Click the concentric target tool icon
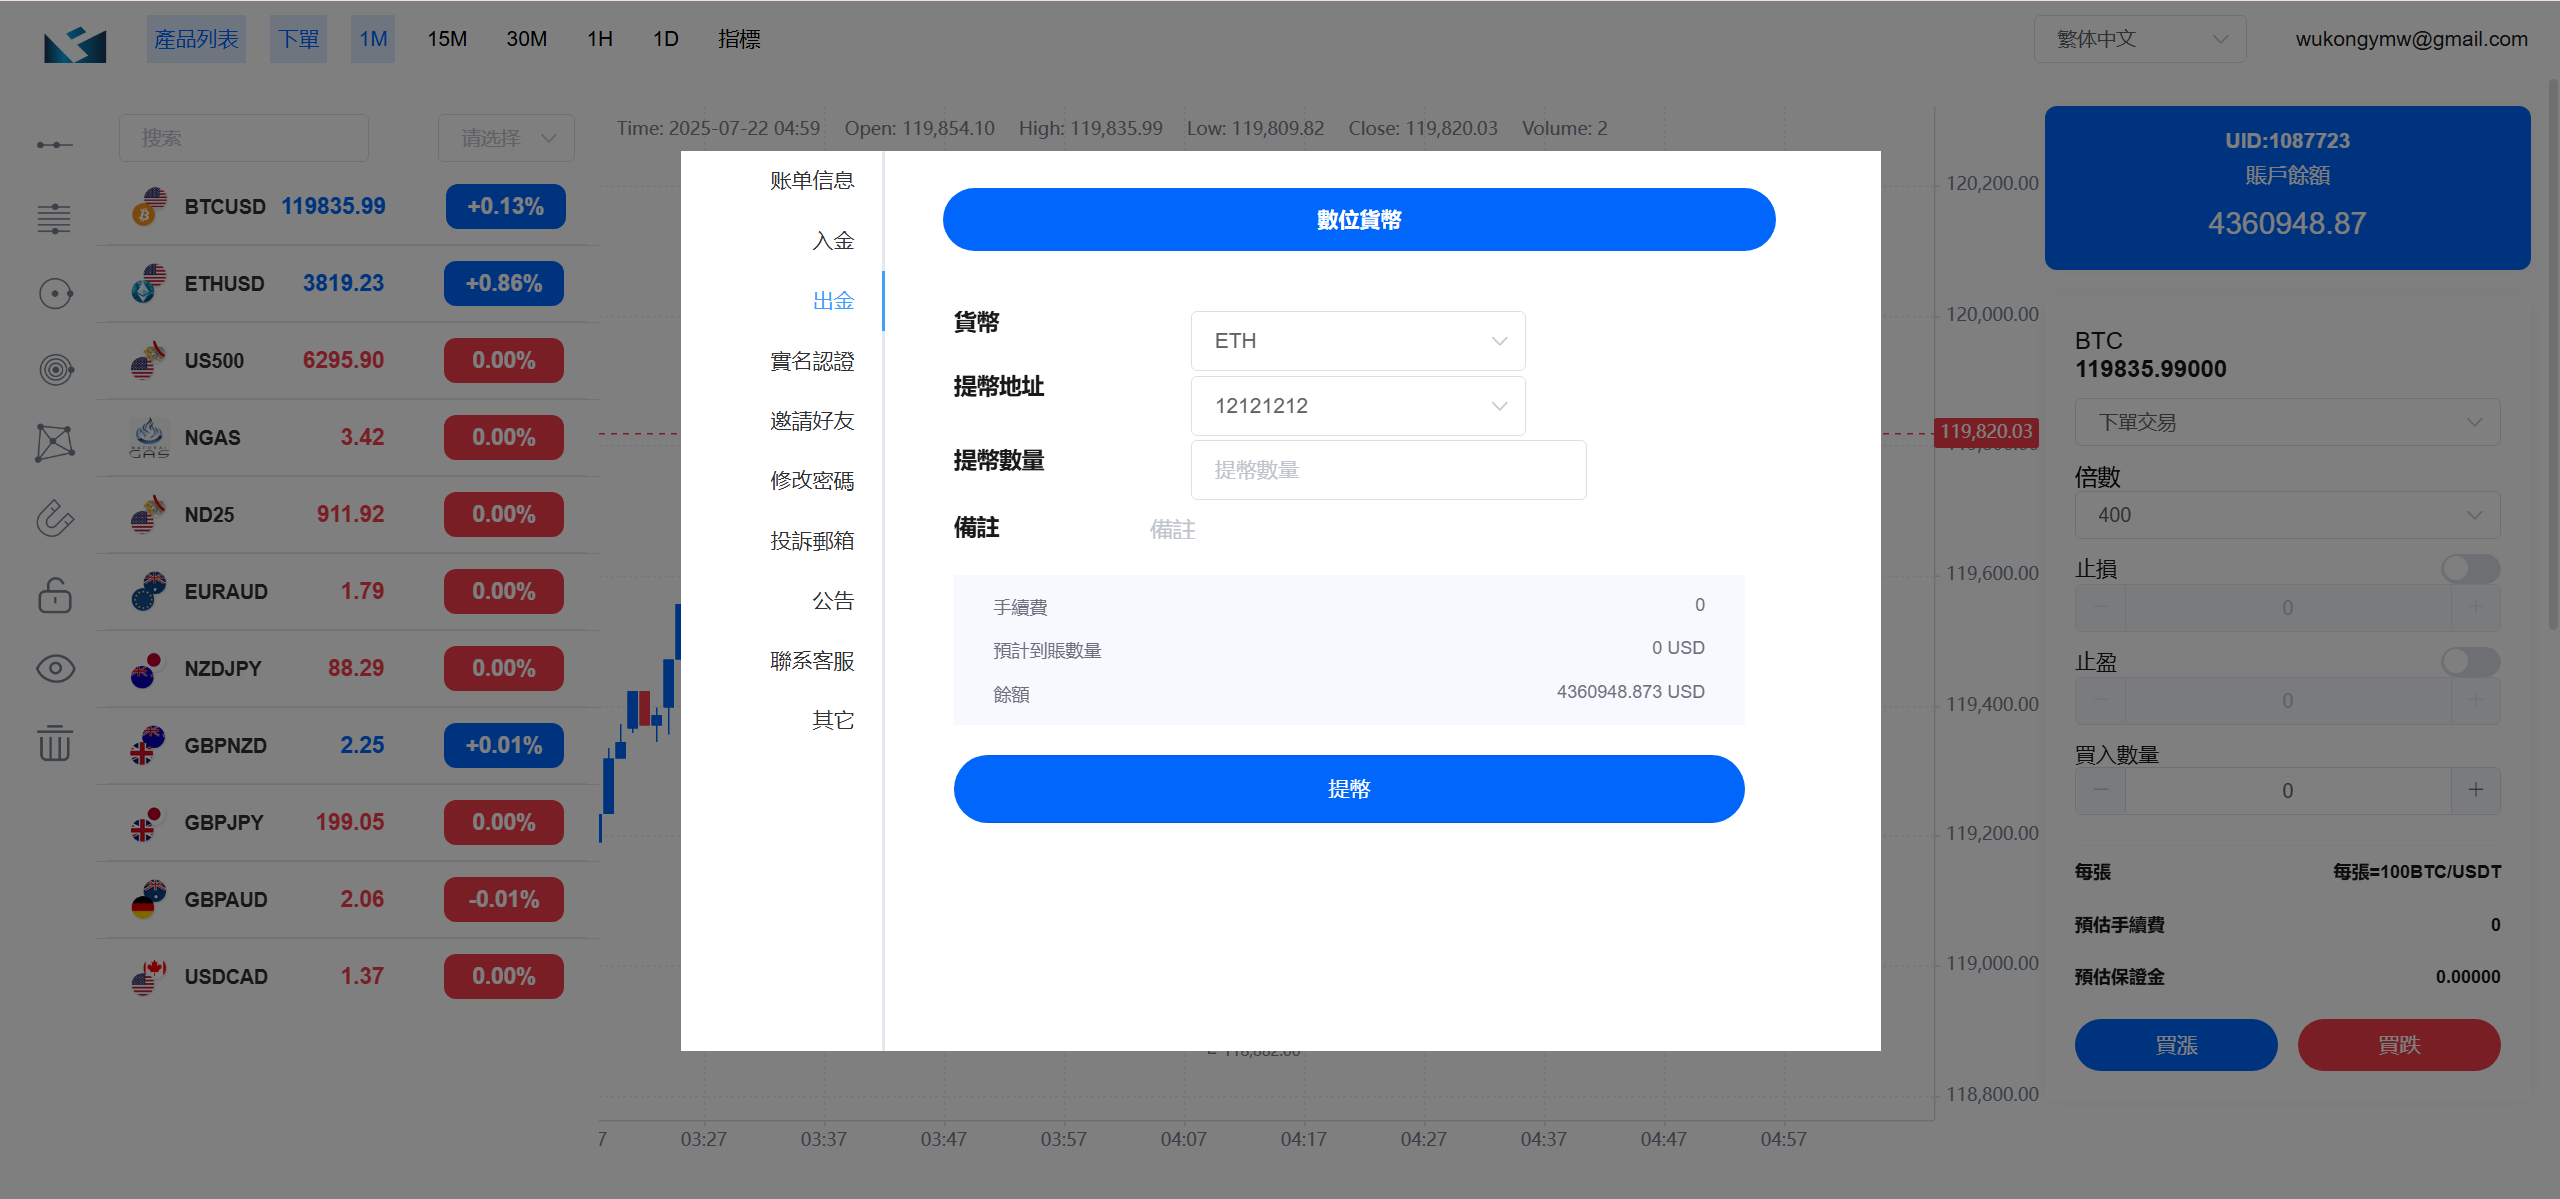 tap(55, 369)
